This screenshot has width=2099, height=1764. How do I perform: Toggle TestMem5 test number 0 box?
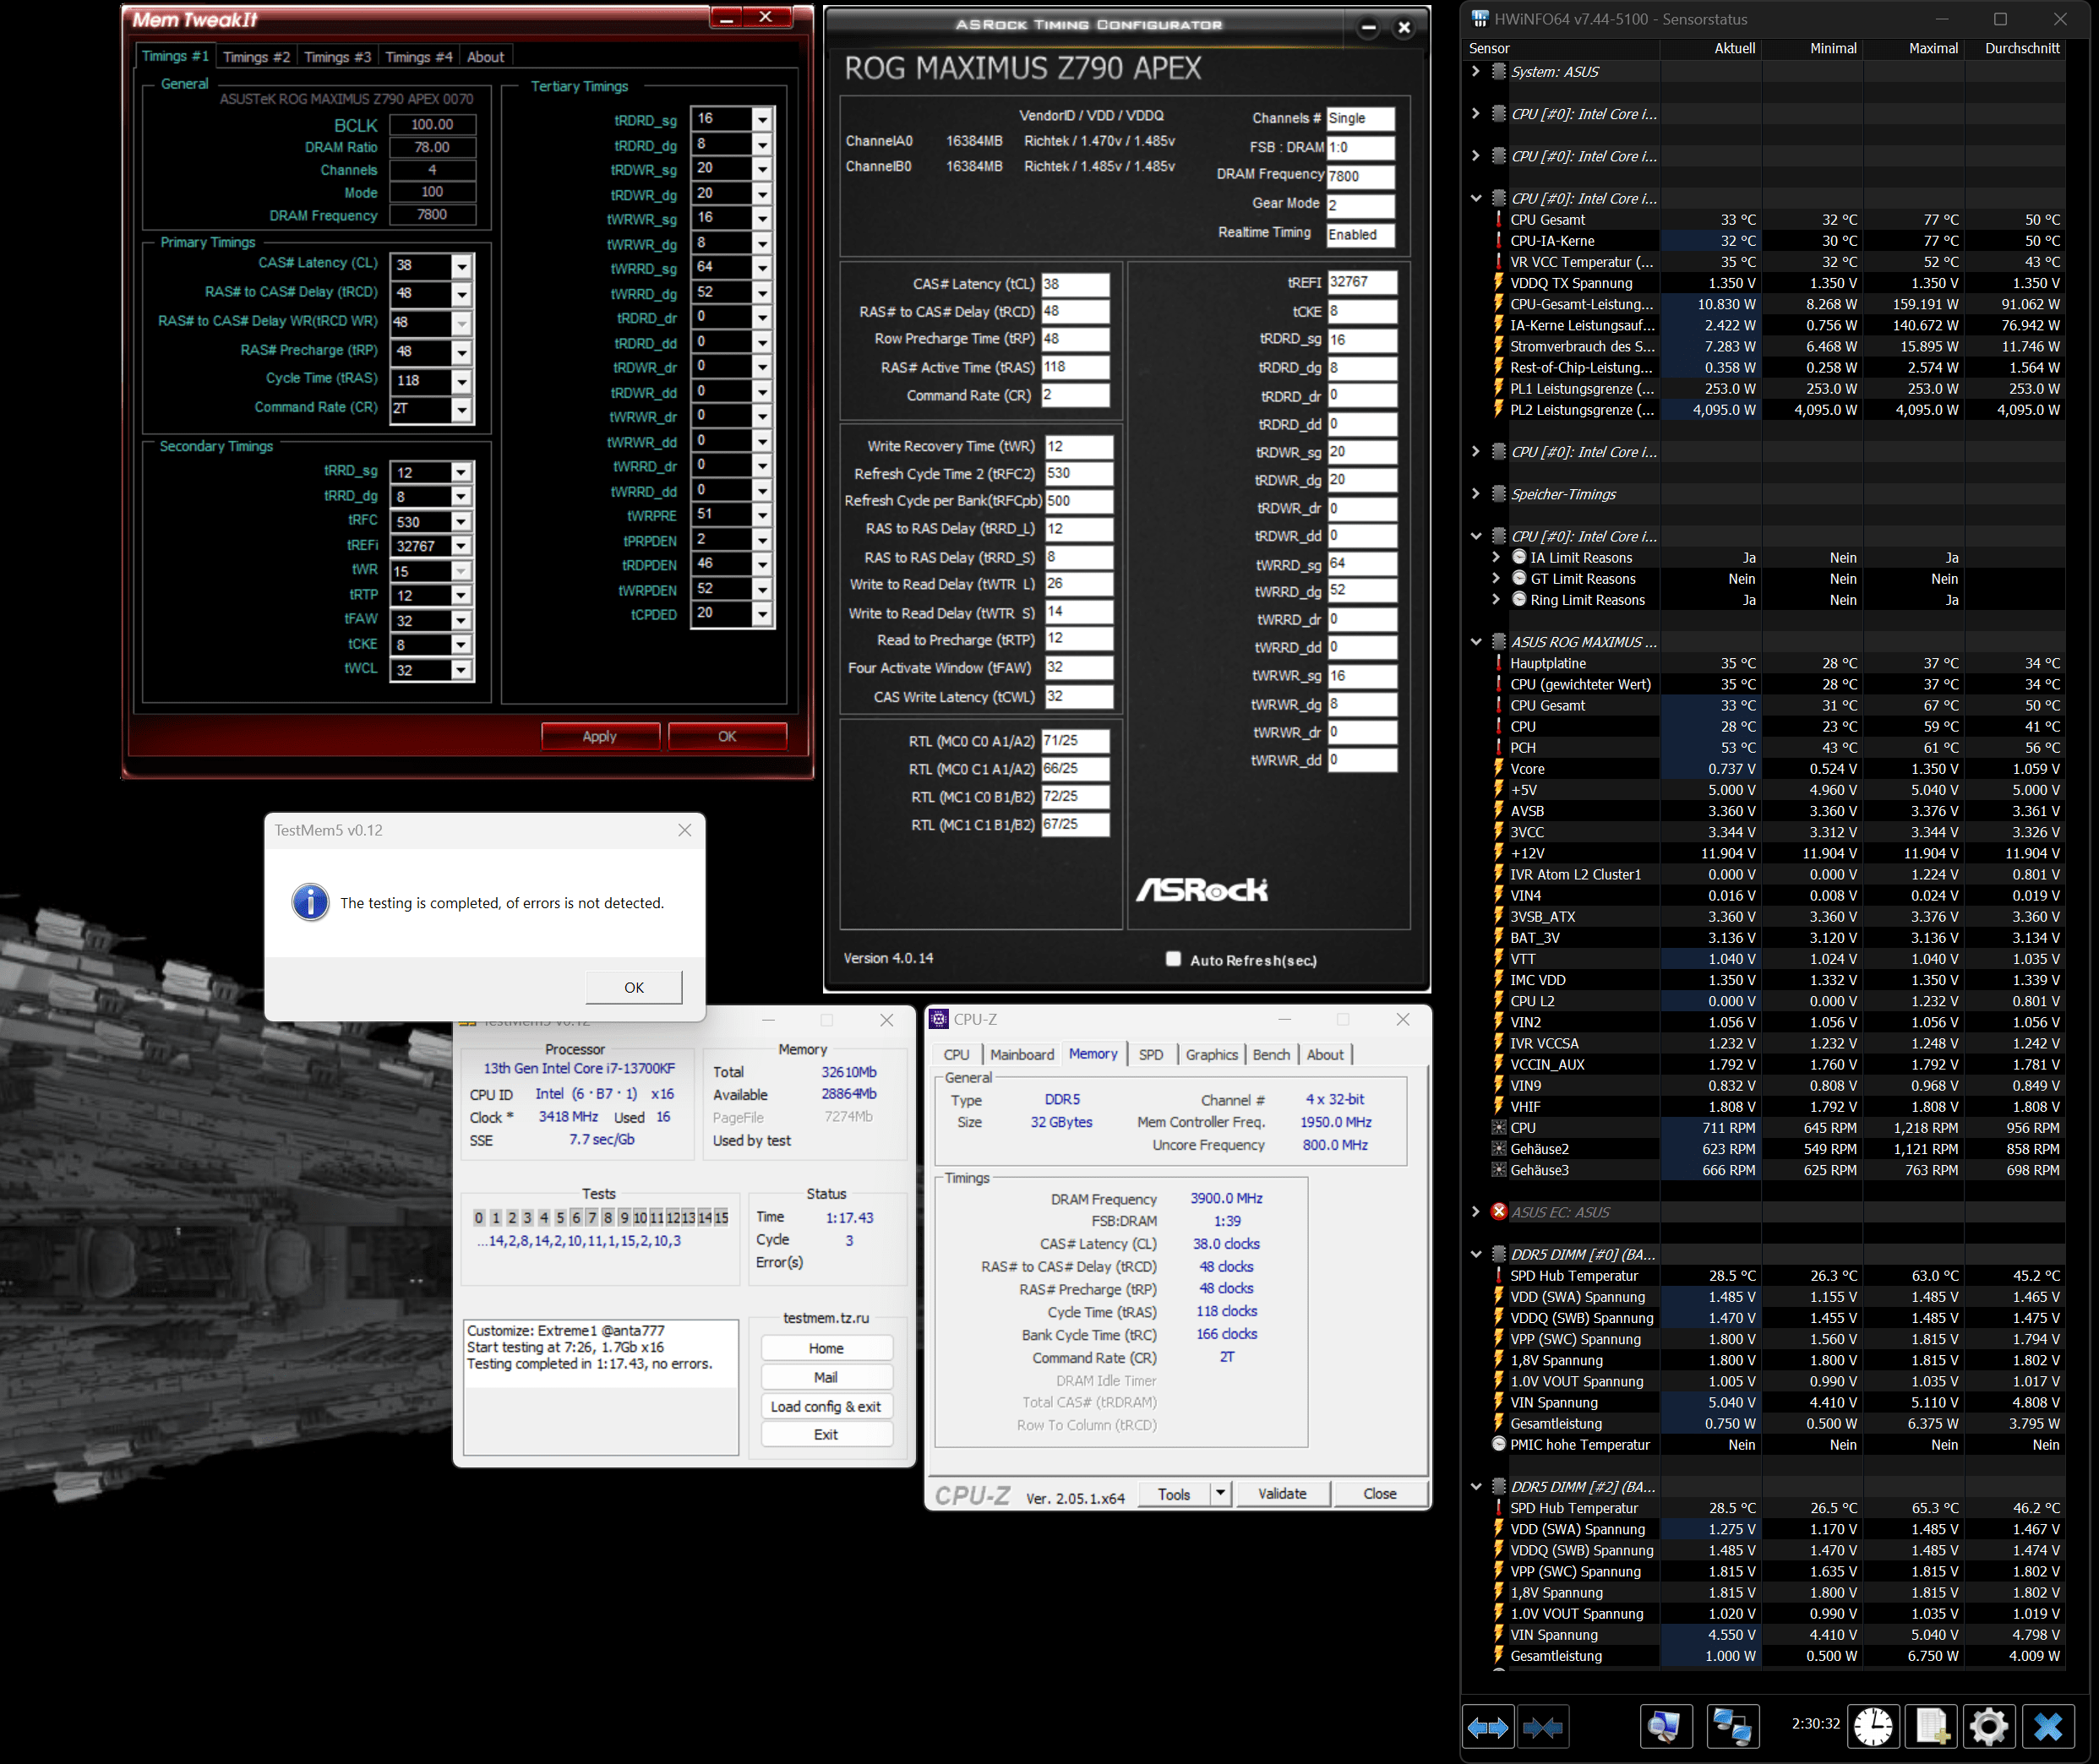click(x=478, y=1217)
